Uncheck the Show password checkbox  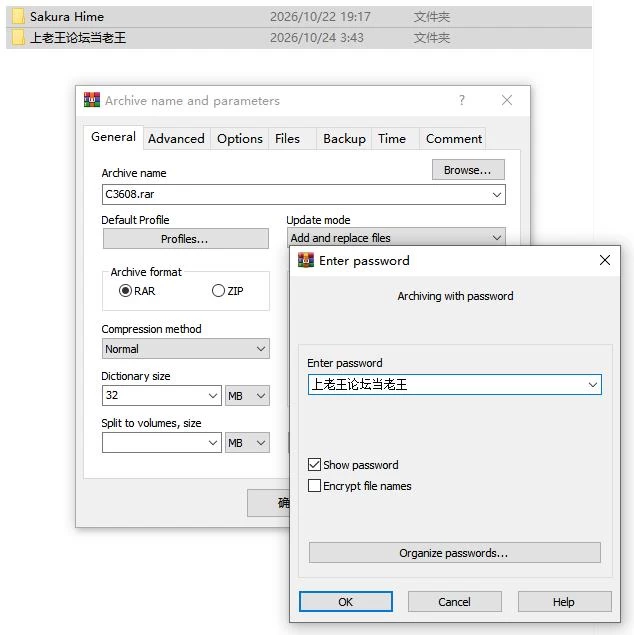pyautogui.click(x=314, y=465)
